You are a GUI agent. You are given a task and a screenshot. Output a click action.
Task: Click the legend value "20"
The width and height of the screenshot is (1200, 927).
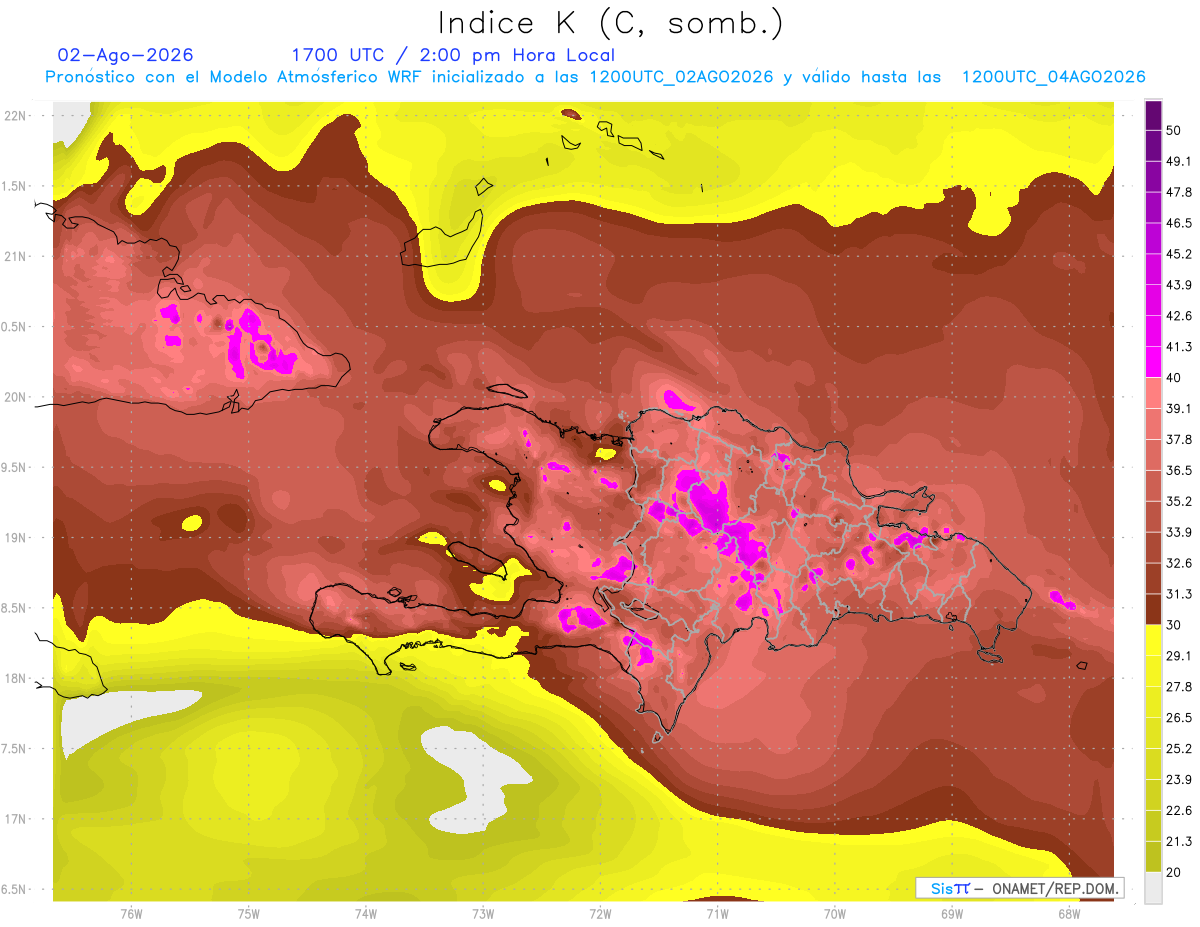coord(1174,872)
